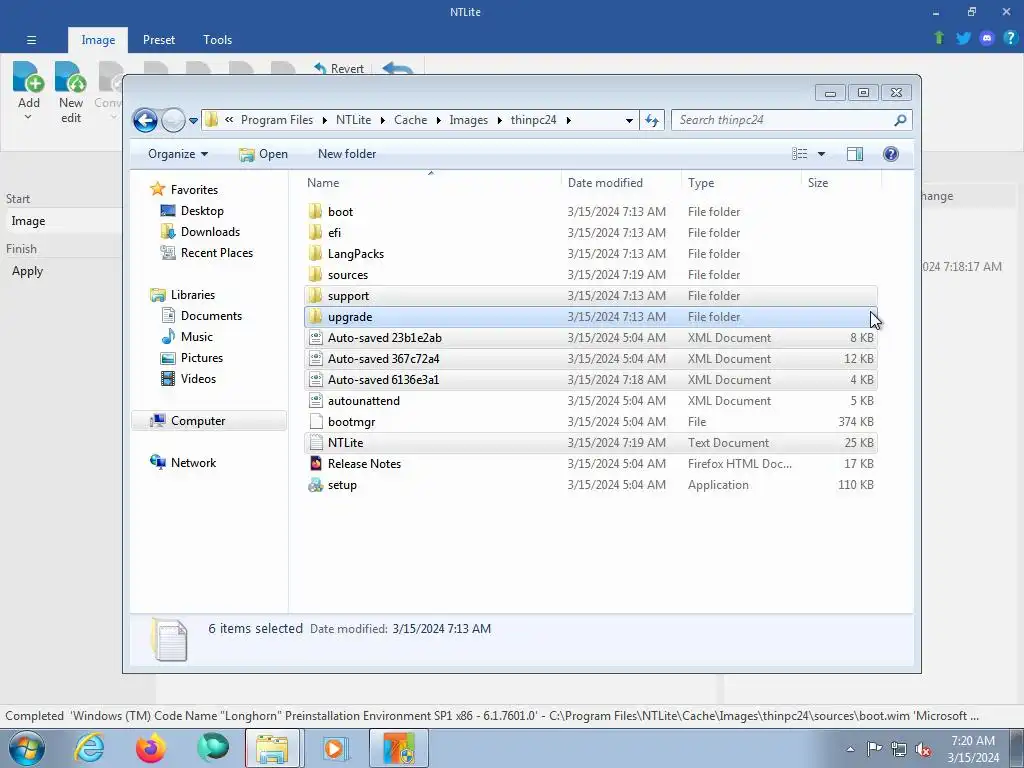
Task: Click the bootmgr file icon
Action: pyautogui.click(x=316, y=422)
